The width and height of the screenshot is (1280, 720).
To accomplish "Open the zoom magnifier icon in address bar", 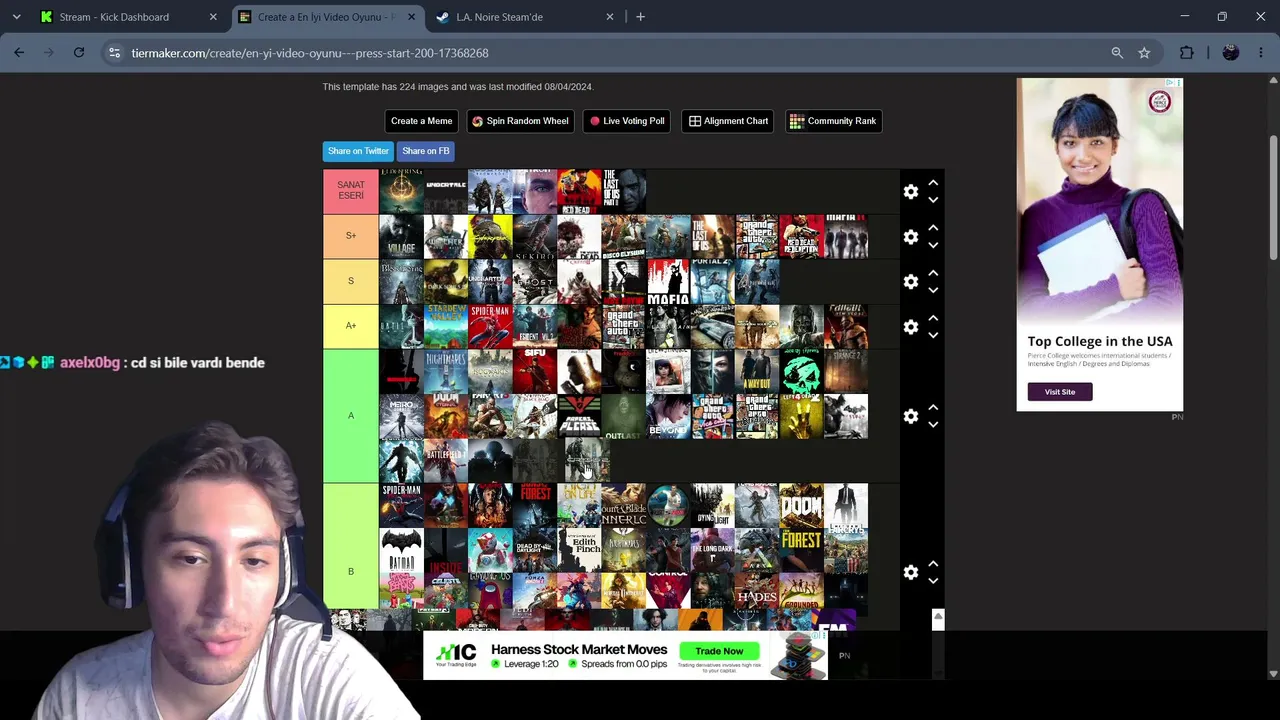I will (x=1117, y=53).
